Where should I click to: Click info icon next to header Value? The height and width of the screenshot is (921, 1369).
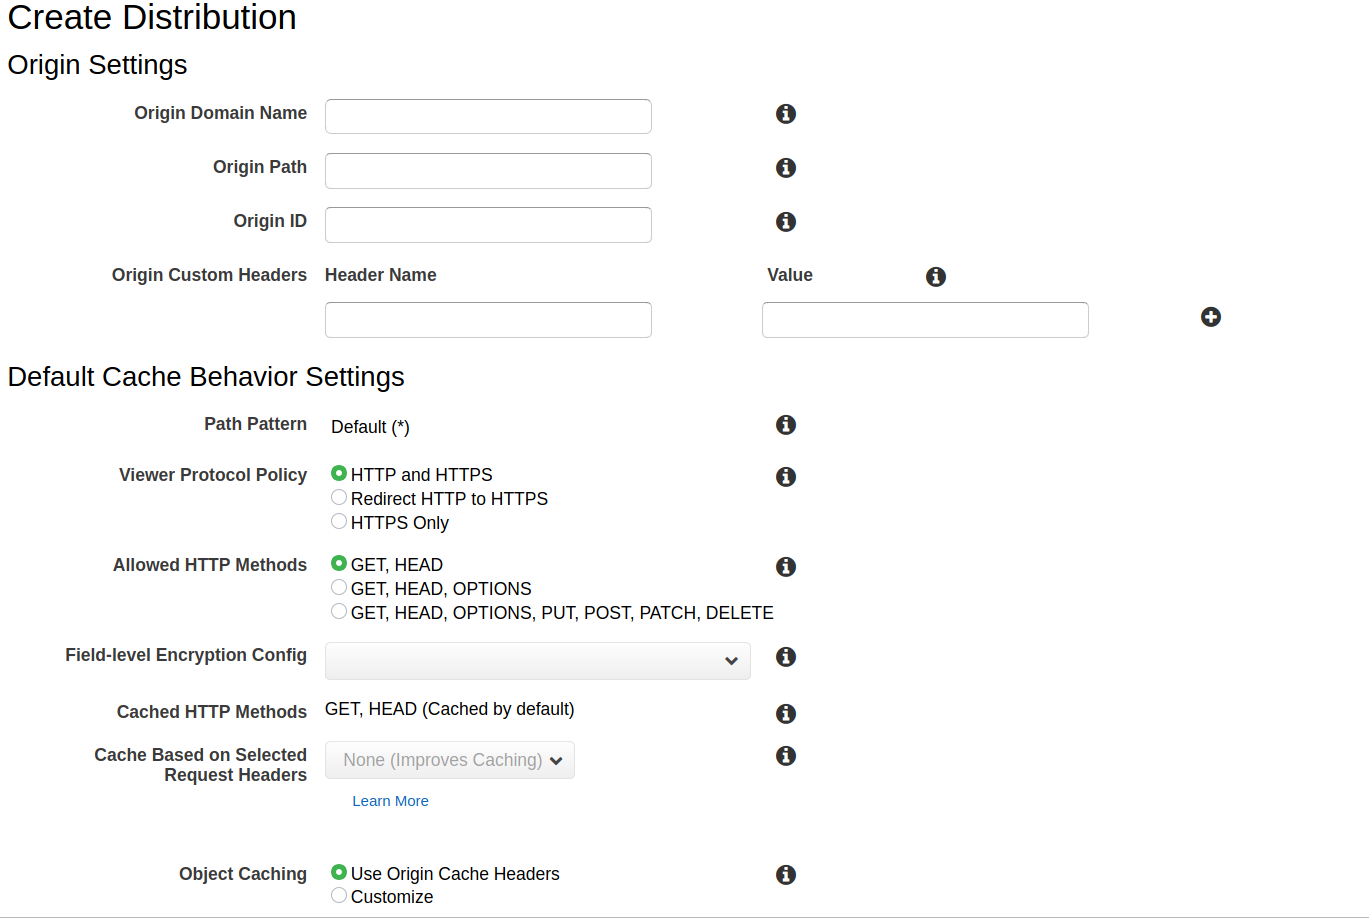tap(936, 277)
